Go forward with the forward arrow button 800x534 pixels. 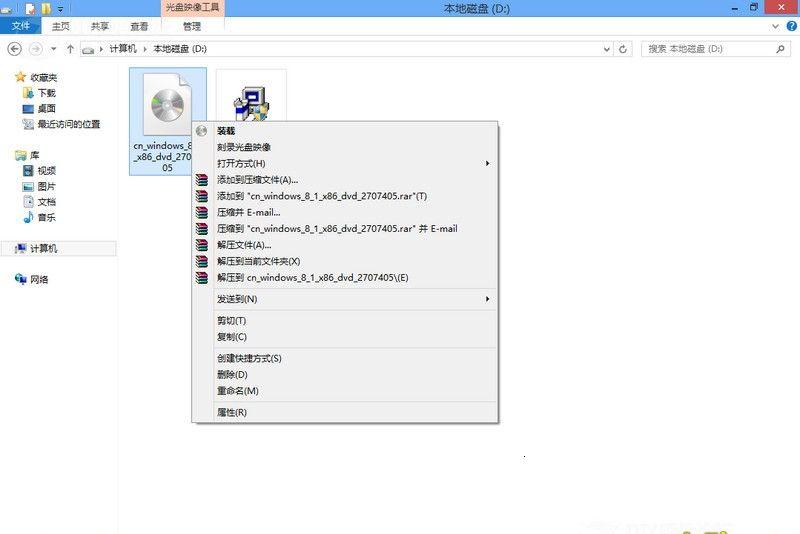tap(35, 49)
